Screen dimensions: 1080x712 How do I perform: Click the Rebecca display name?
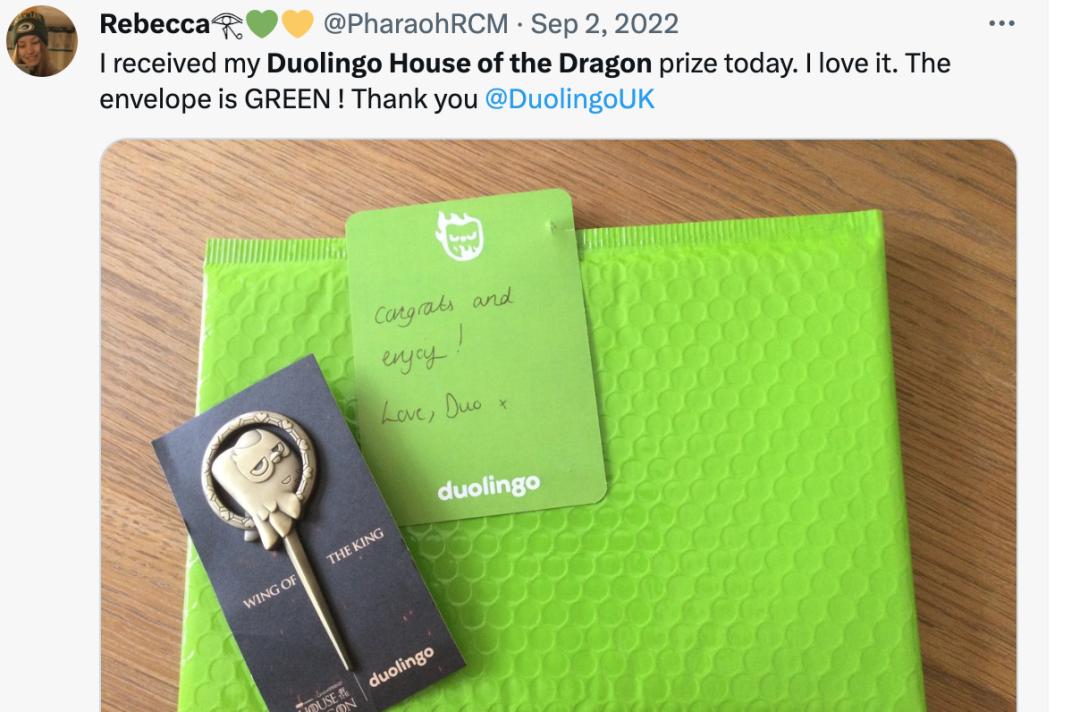point(154,24)
